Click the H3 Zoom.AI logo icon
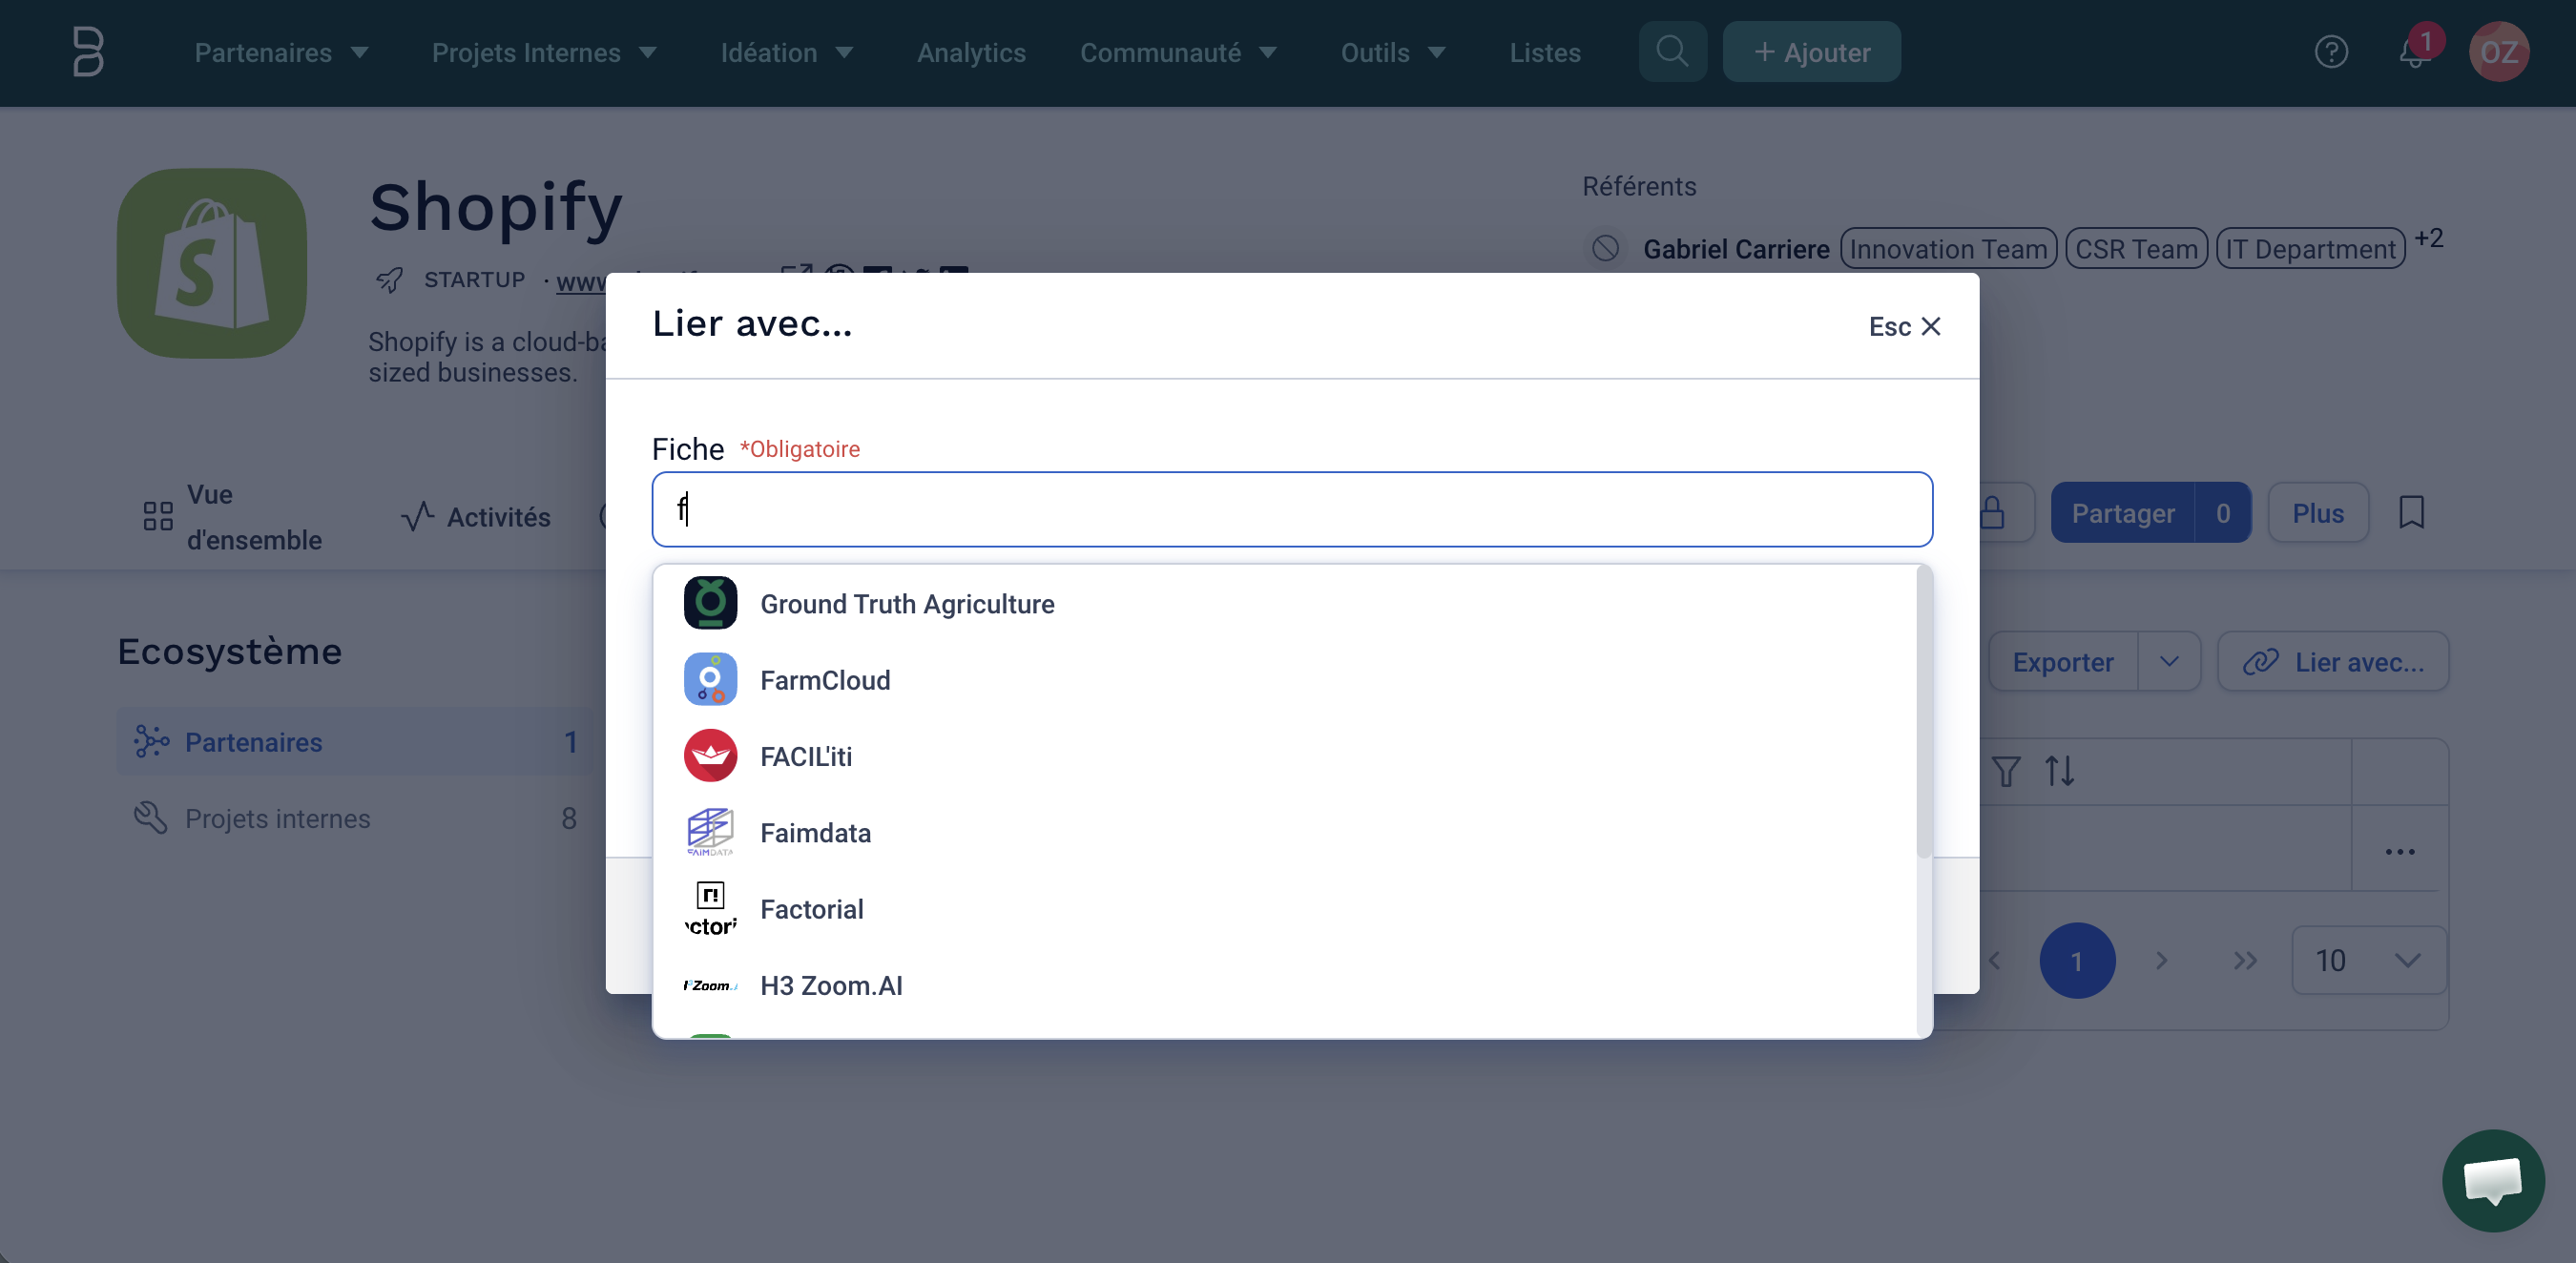 (x=710, y=985)
